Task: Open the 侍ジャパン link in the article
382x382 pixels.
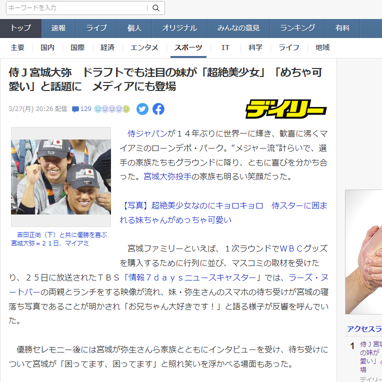Action: click(147, 134)
